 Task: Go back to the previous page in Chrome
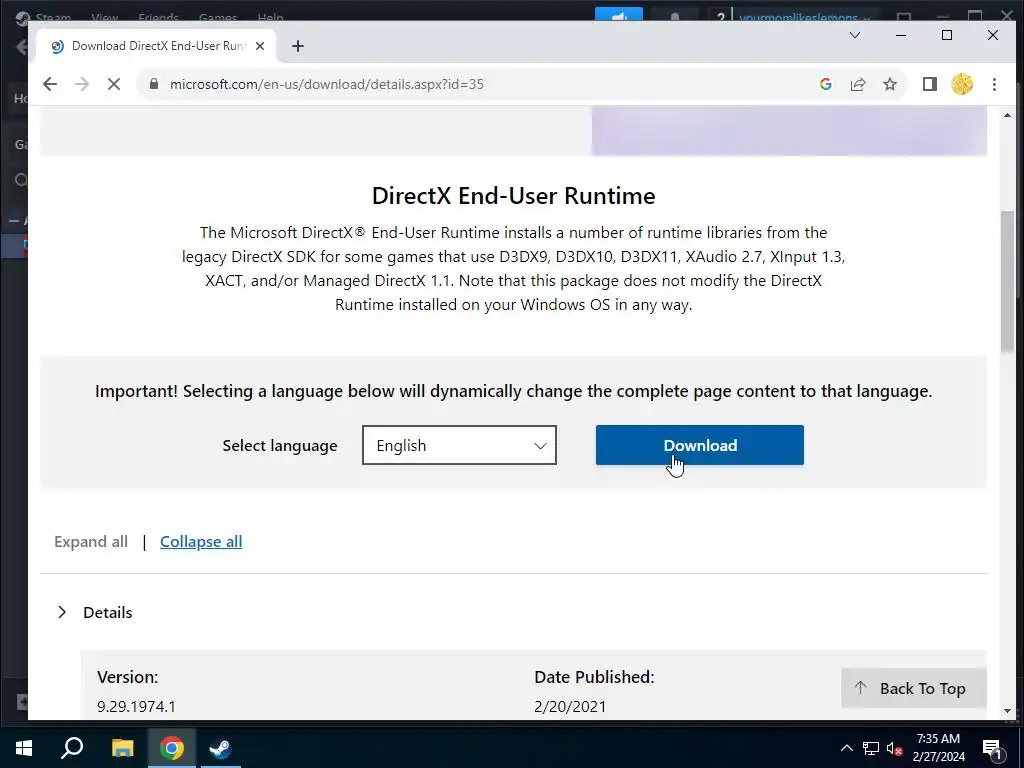(50, 84)
